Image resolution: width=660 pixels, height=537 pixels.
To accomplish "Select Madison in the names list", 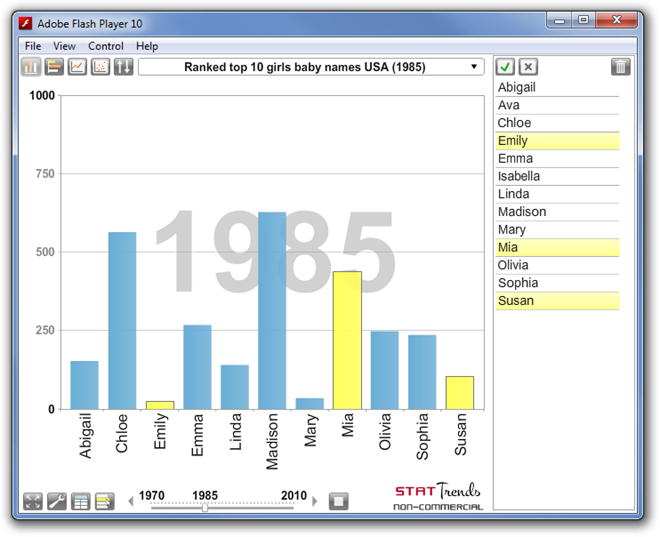I will 557,212.
